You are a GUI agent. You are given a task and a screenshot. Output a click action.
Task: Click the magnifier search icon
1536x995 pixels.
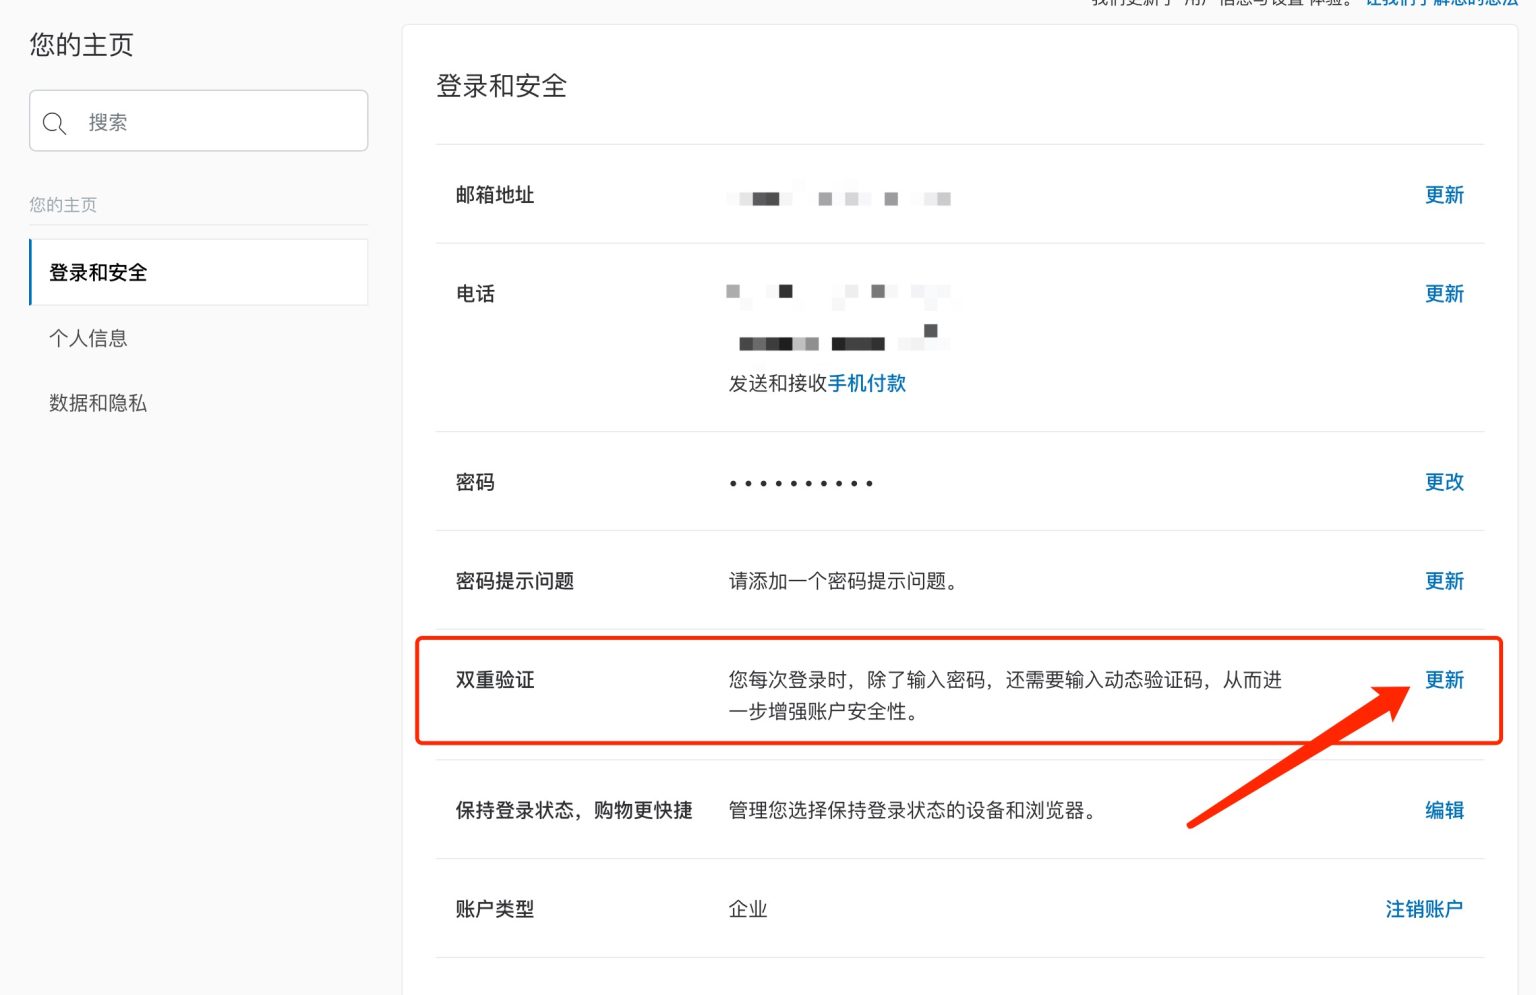click(x=55, y=122)
